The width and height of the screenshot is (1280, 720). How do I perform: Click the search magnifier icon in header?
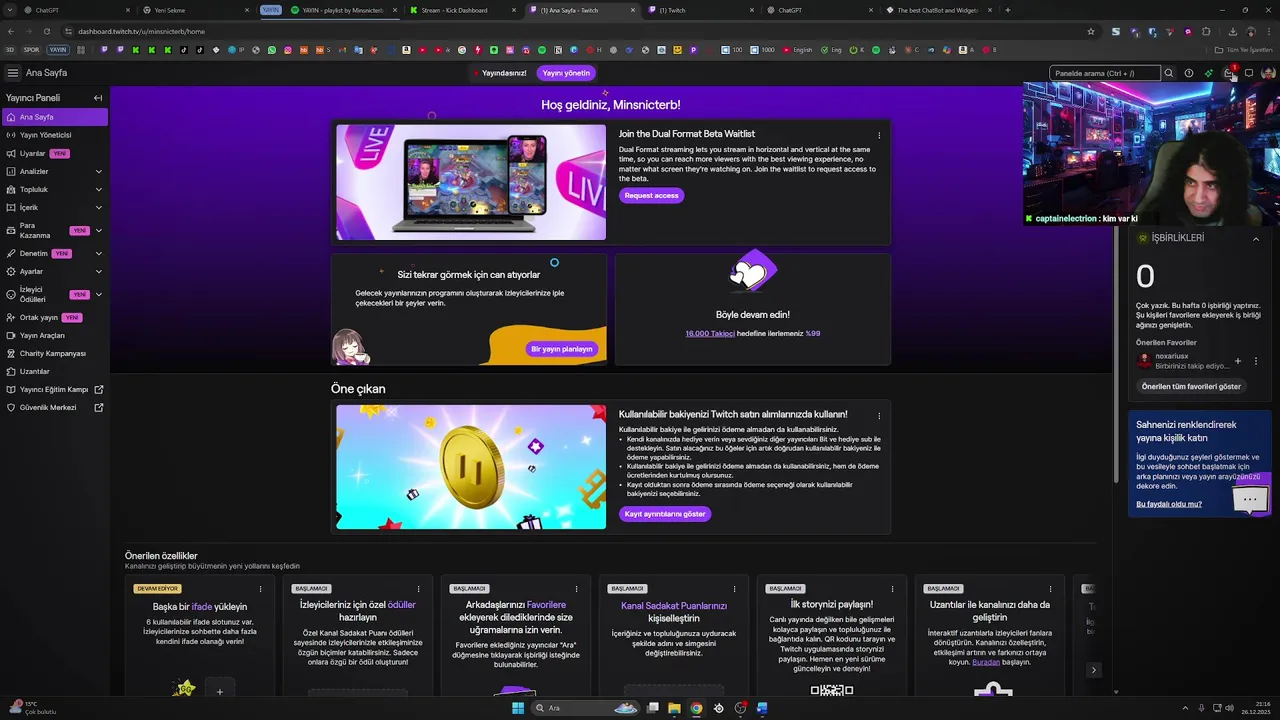(x=1168, y=73)
